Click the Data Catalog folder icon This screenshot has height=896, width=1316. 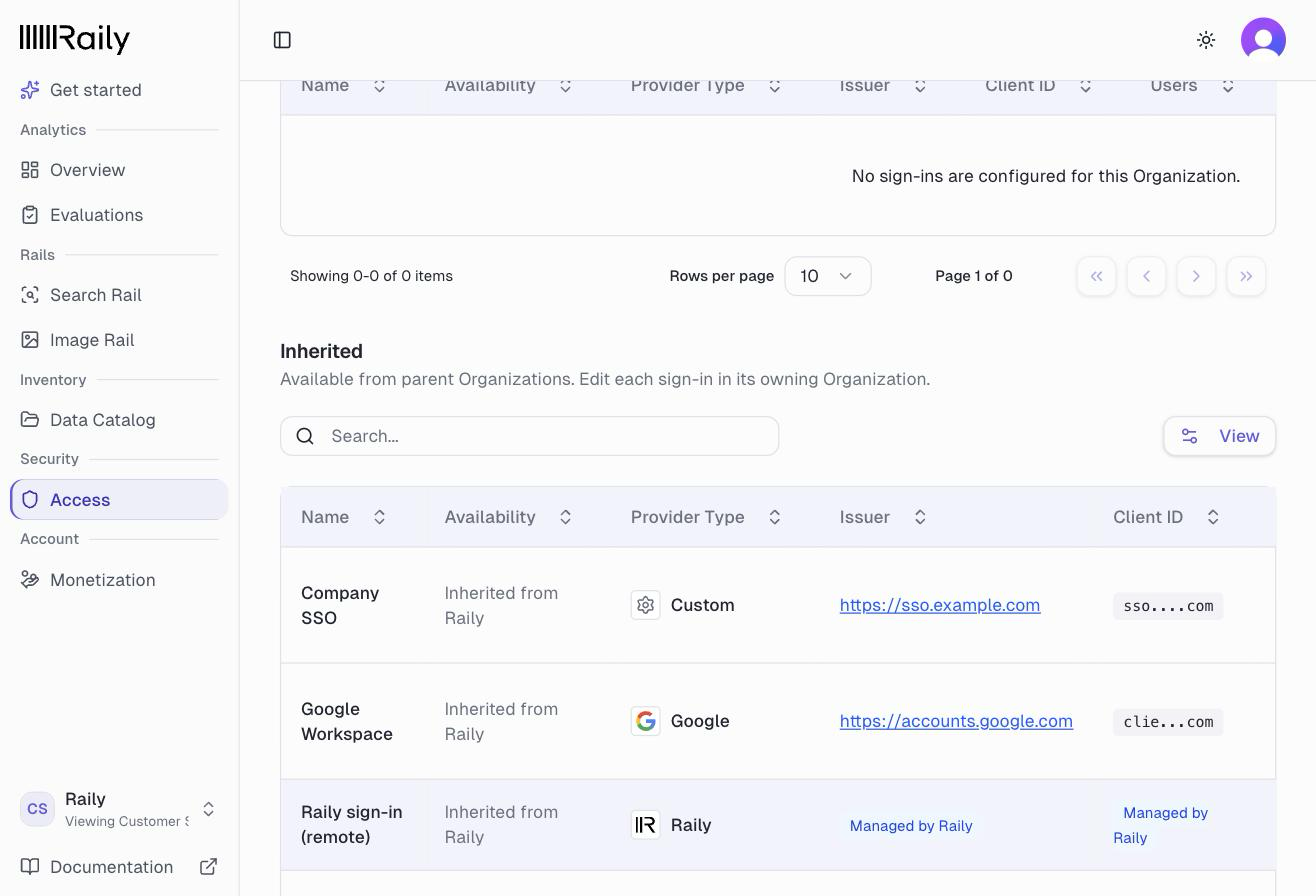coord(30,420)
